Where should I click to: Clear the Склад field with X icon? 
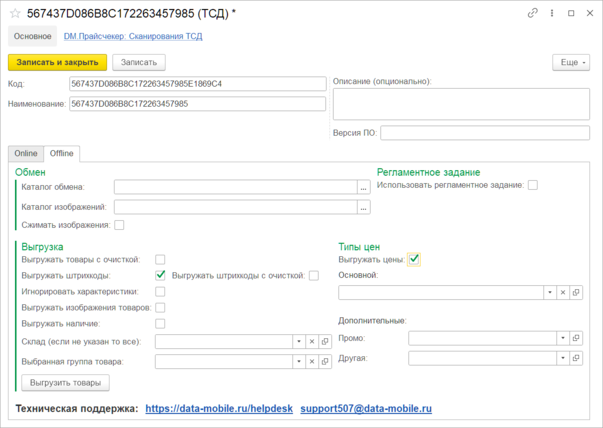[312, 341]
